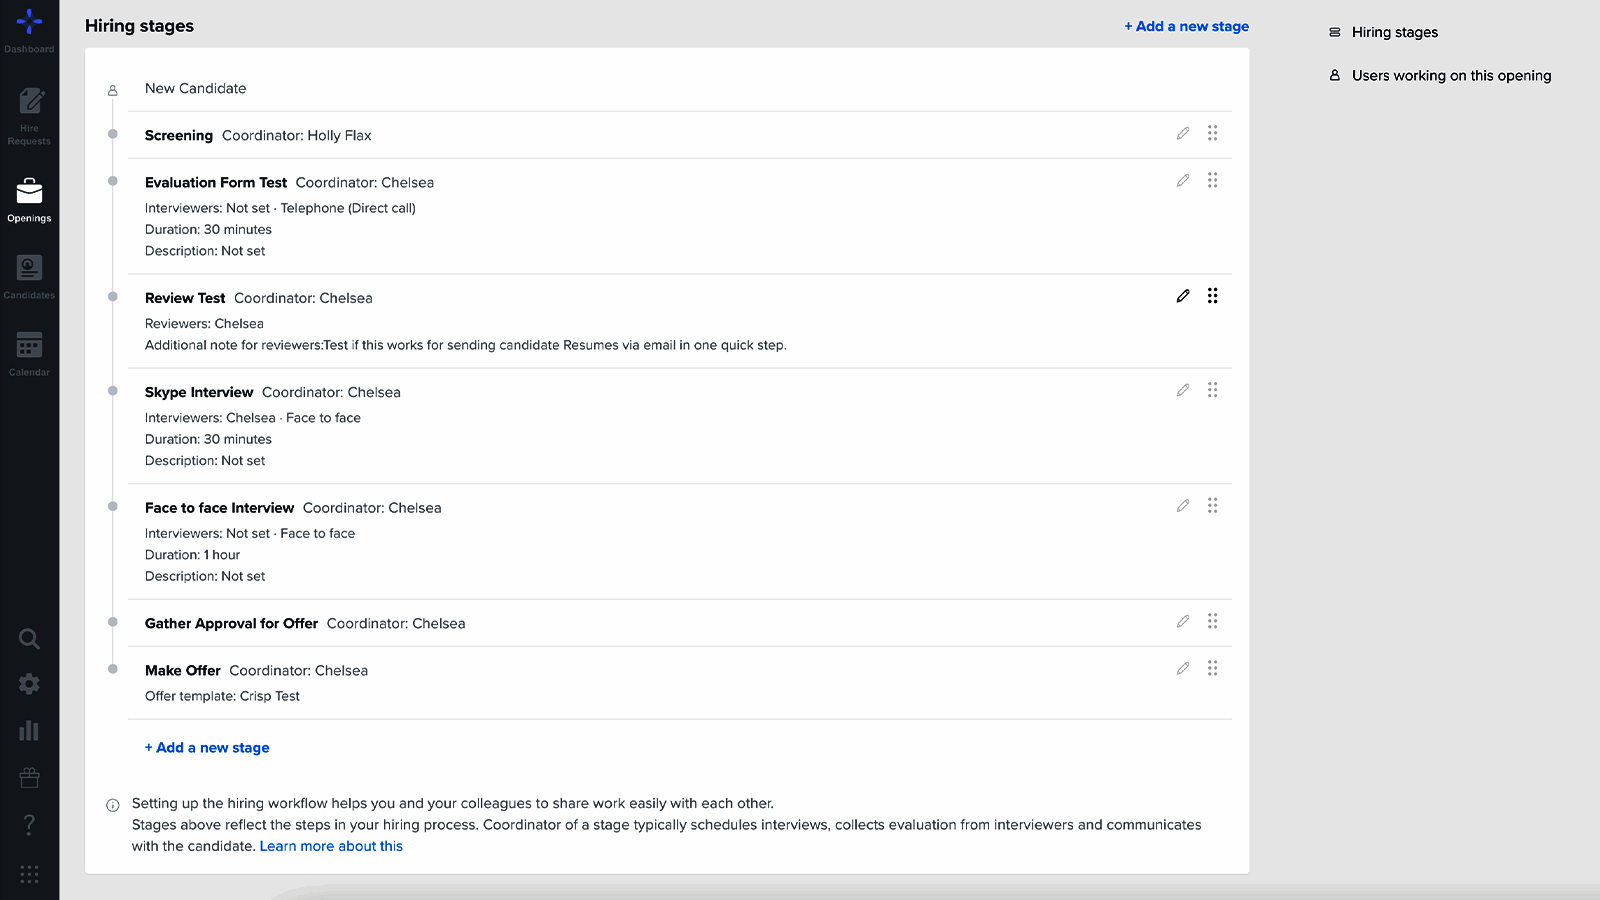Open the help question mark icon

(x=29, y=824)
